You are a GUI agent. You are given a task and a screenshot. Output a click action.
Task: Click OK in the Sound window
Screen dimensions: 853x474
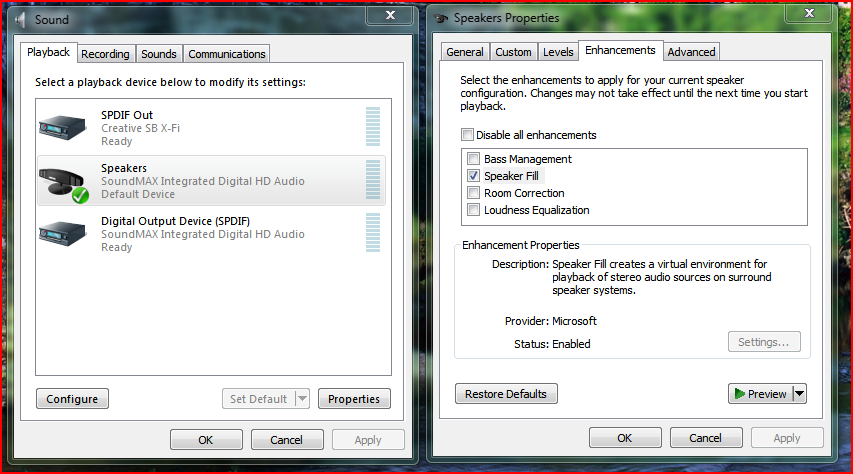click(x=206, y=440)
